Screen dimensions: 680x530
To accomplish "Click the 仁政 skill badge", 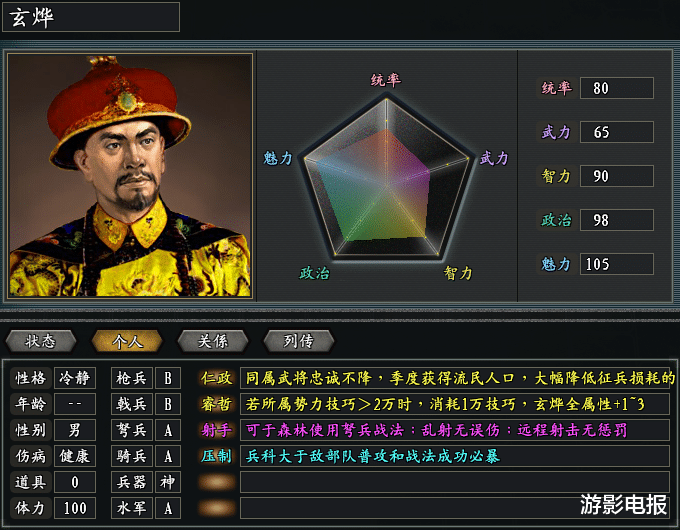I will pyautogui.click(x=216, y=378).
